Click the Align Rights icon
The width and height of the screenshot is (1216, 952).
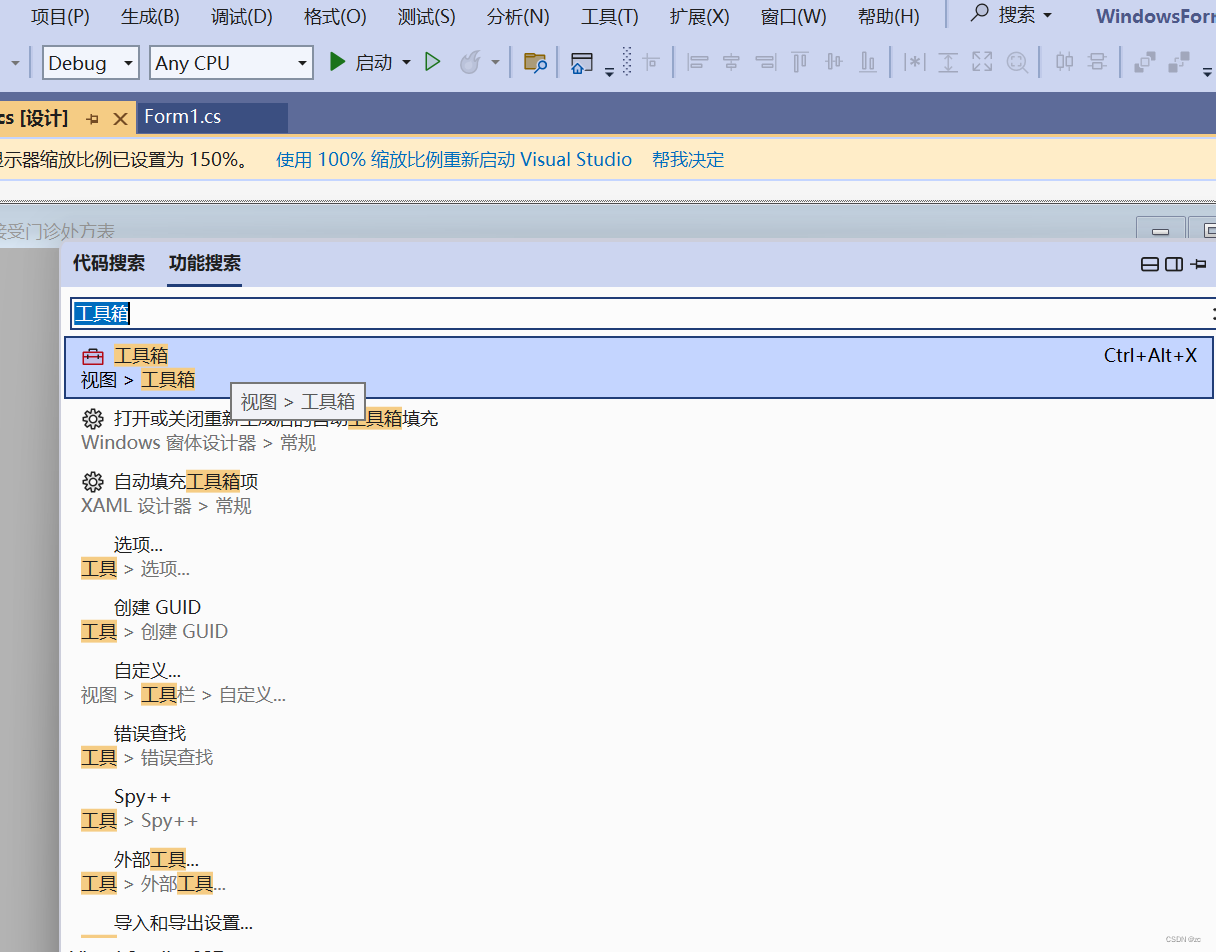tap(766, 63)
